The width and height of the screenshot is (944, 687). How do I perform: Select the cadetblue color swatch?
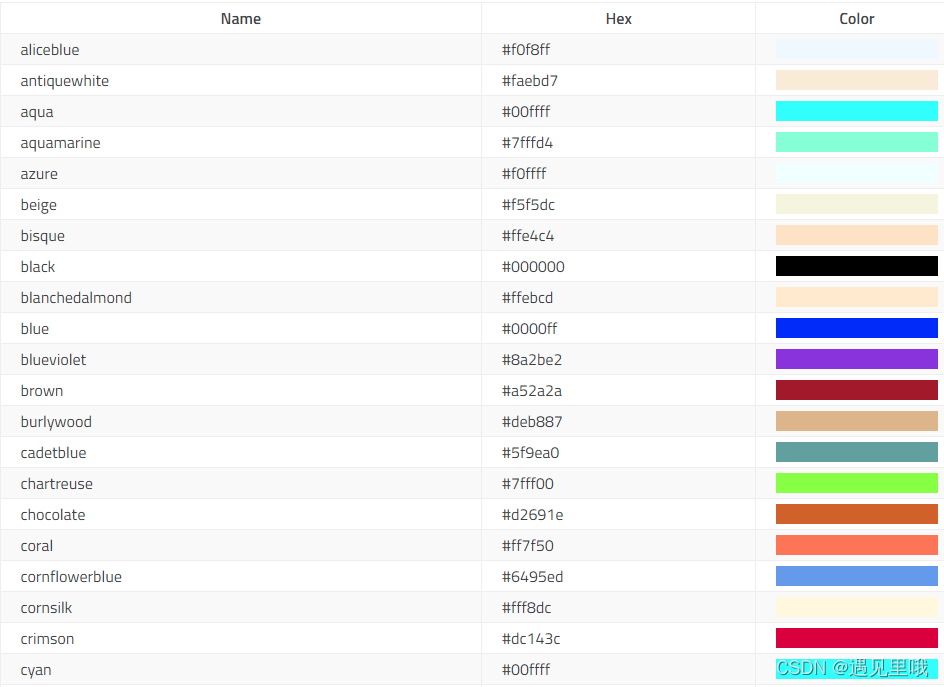(857, 452)
